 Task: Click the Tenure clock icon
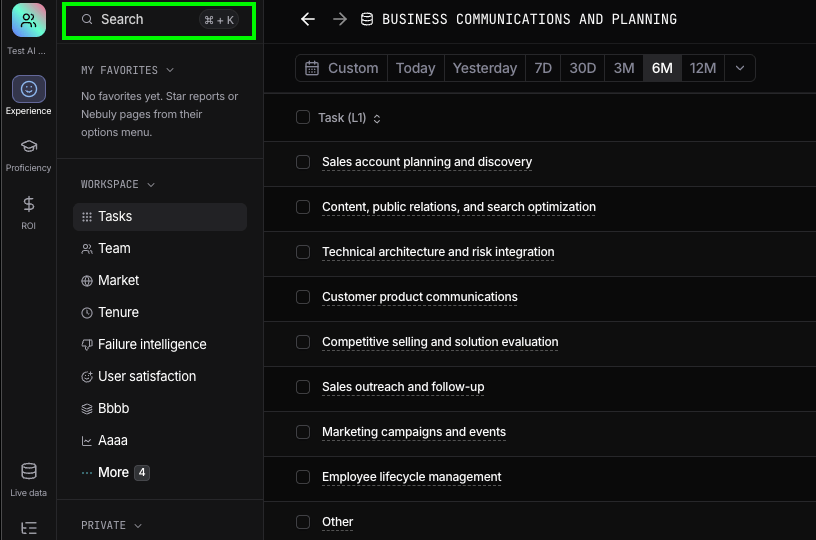87,313
